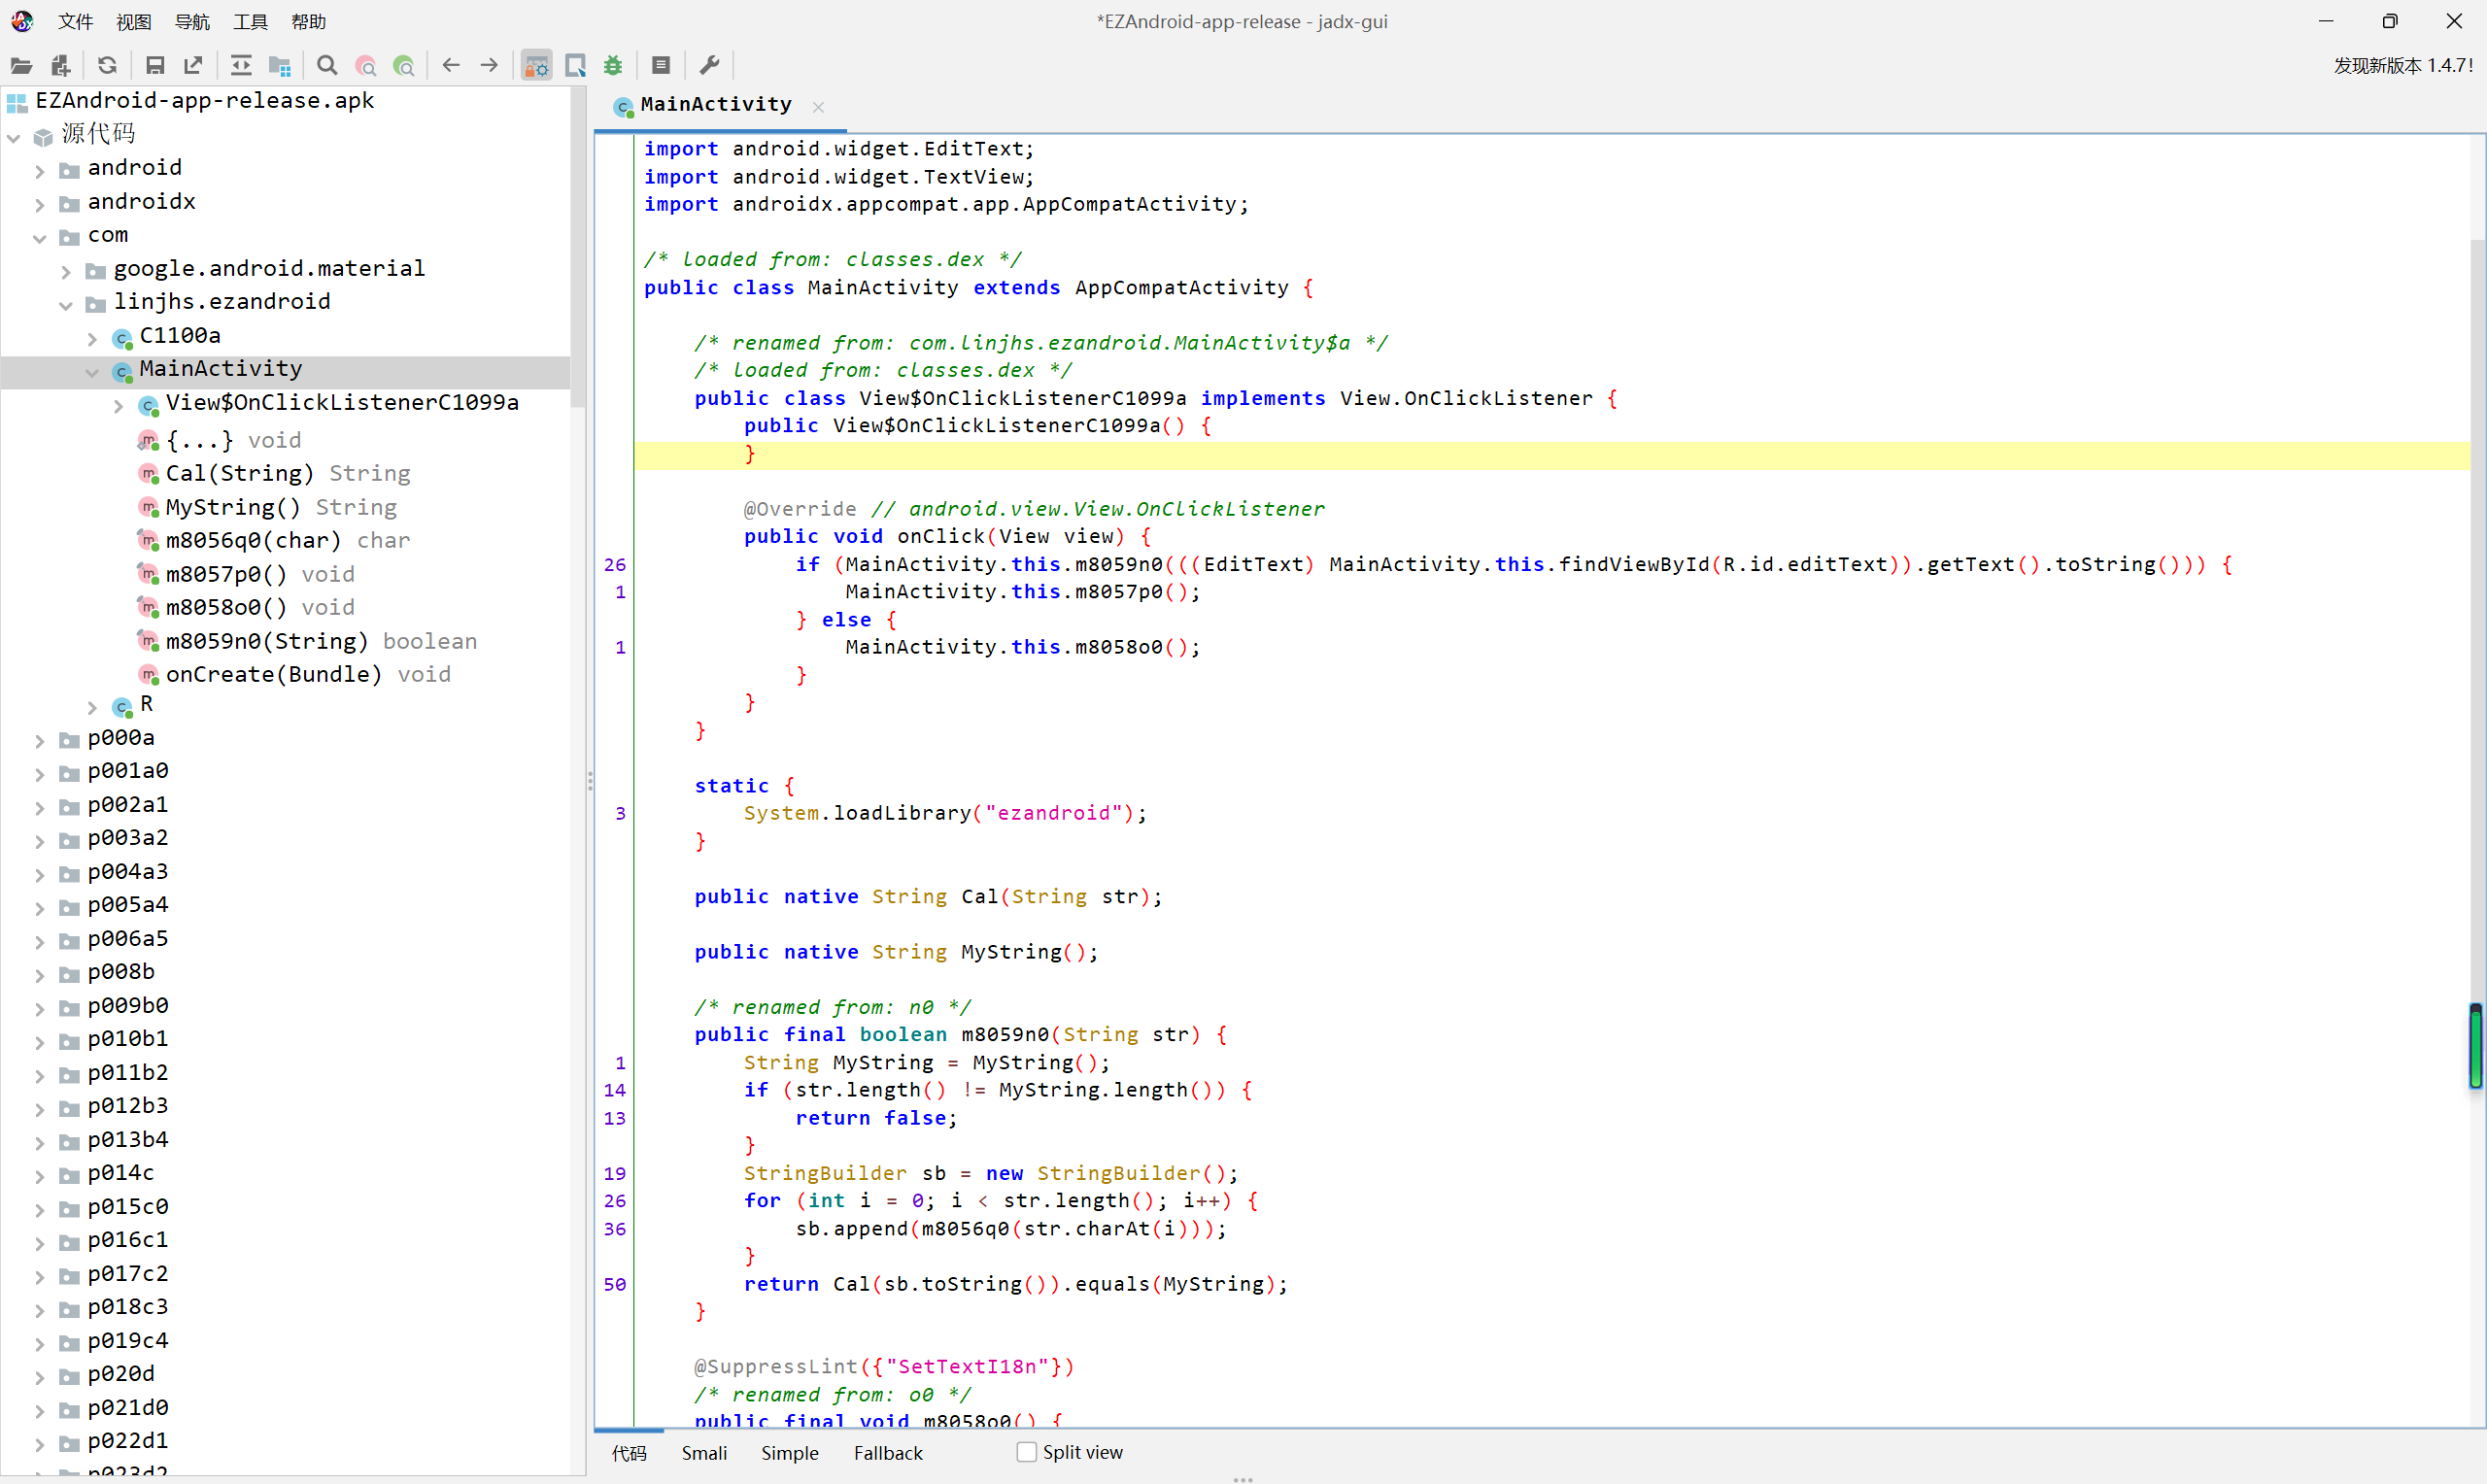This screenshot has width=2487, height=1484.
Task: Click the R class icon
Action: (x=122, y=706)
